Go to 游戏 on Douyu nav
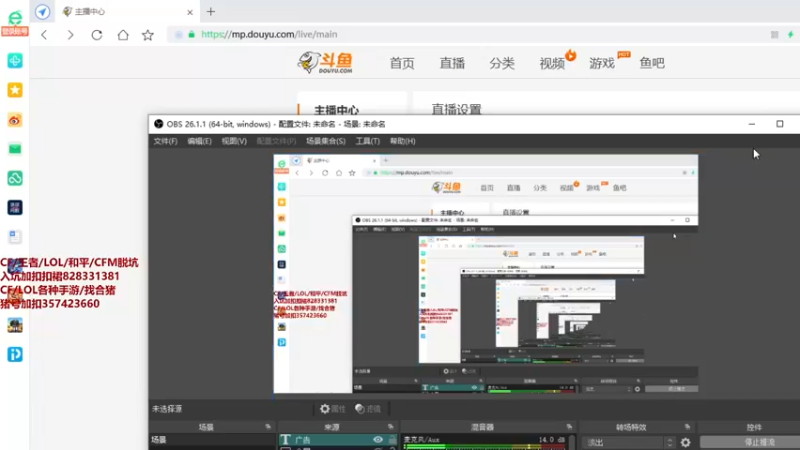This screenshot has height=450, width=800. [602, 63]
